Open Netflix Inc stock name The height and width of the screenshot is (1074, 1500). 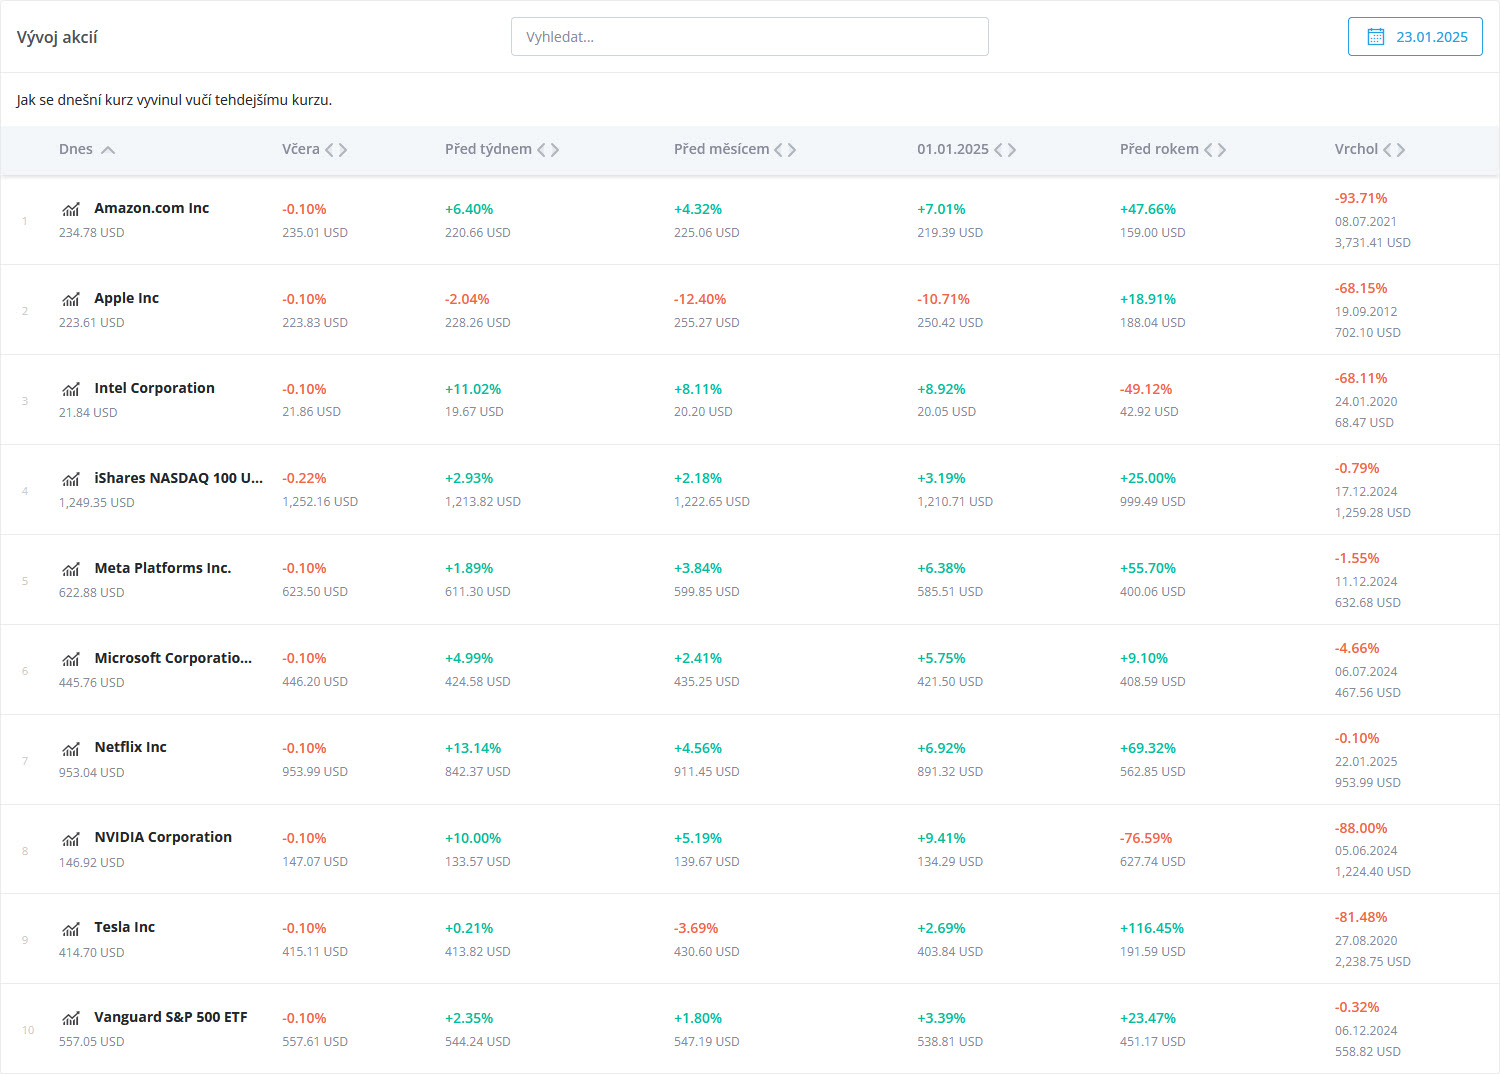(131, 747)
